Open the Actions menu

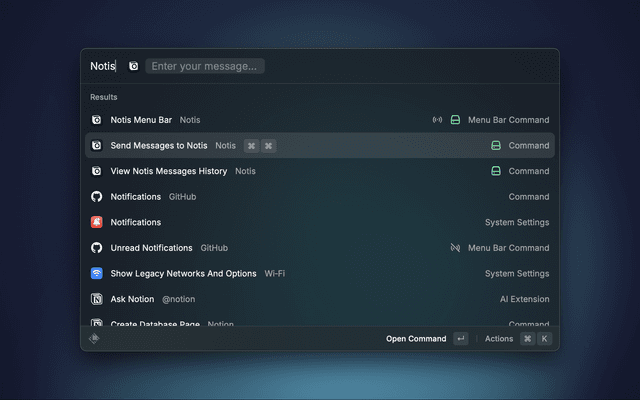pyautogui.click(x=499, y=339)
